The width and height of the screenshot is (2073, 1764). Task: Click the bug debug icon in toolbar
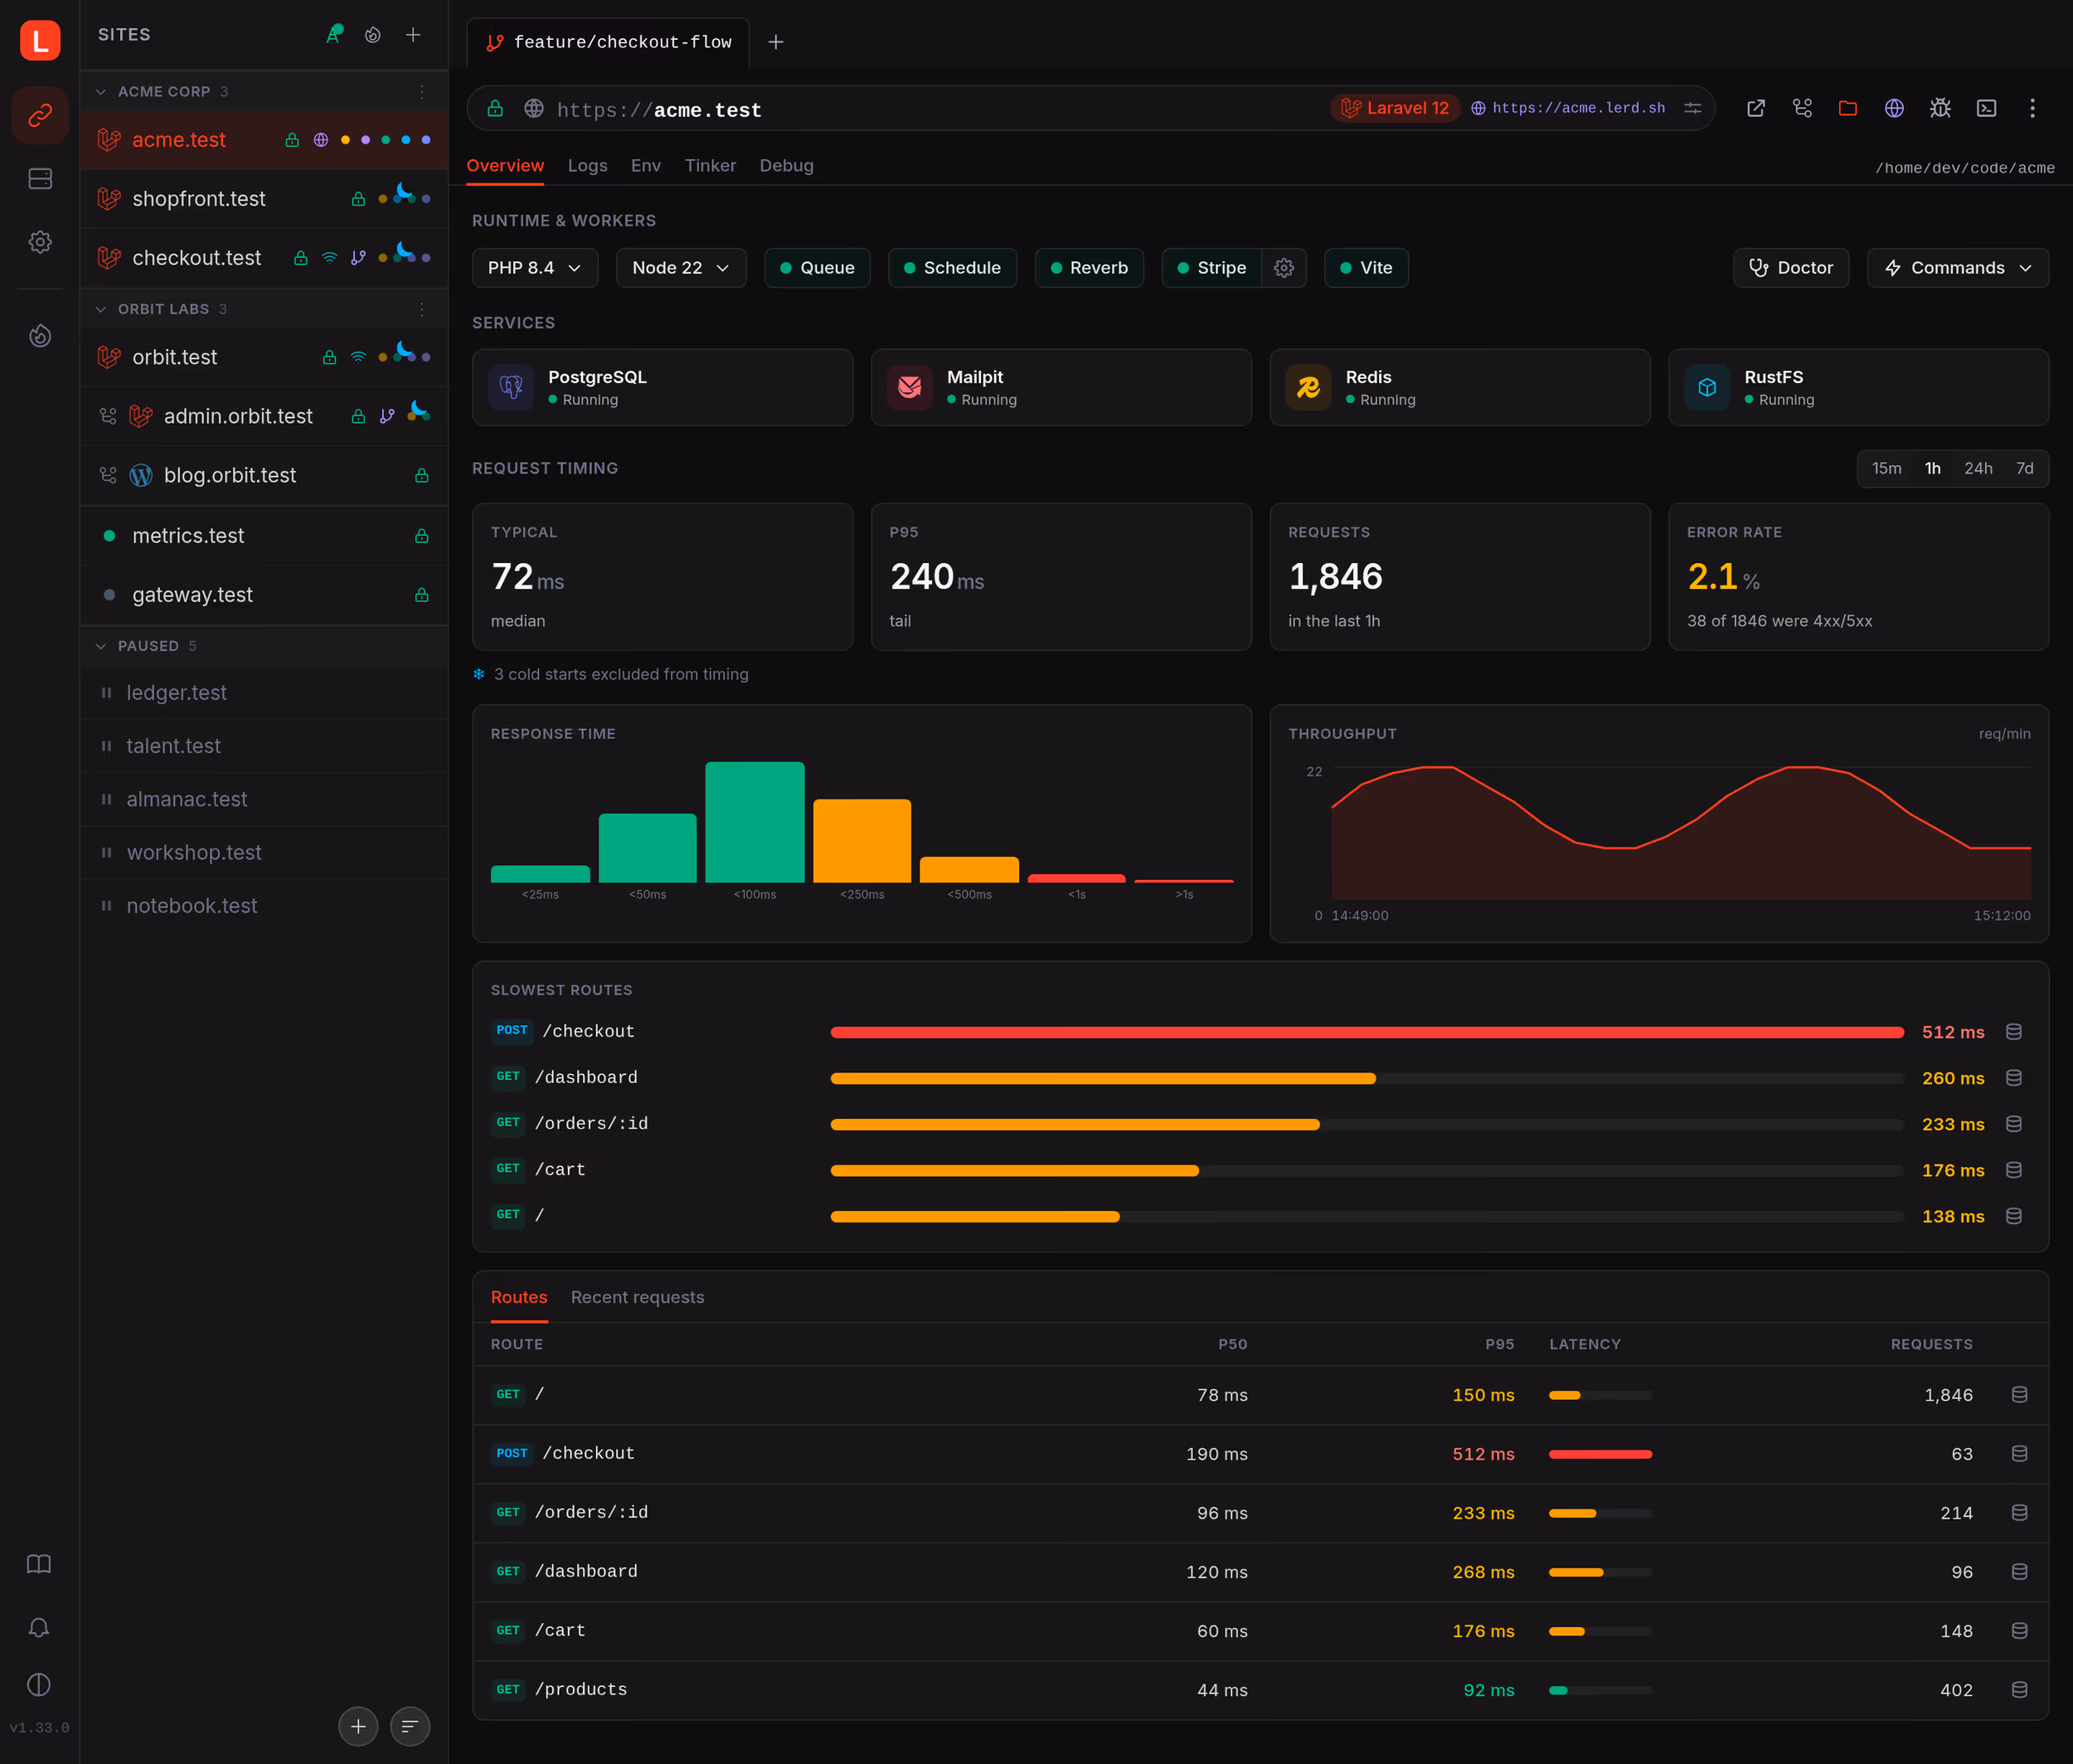coord(1940,108)
